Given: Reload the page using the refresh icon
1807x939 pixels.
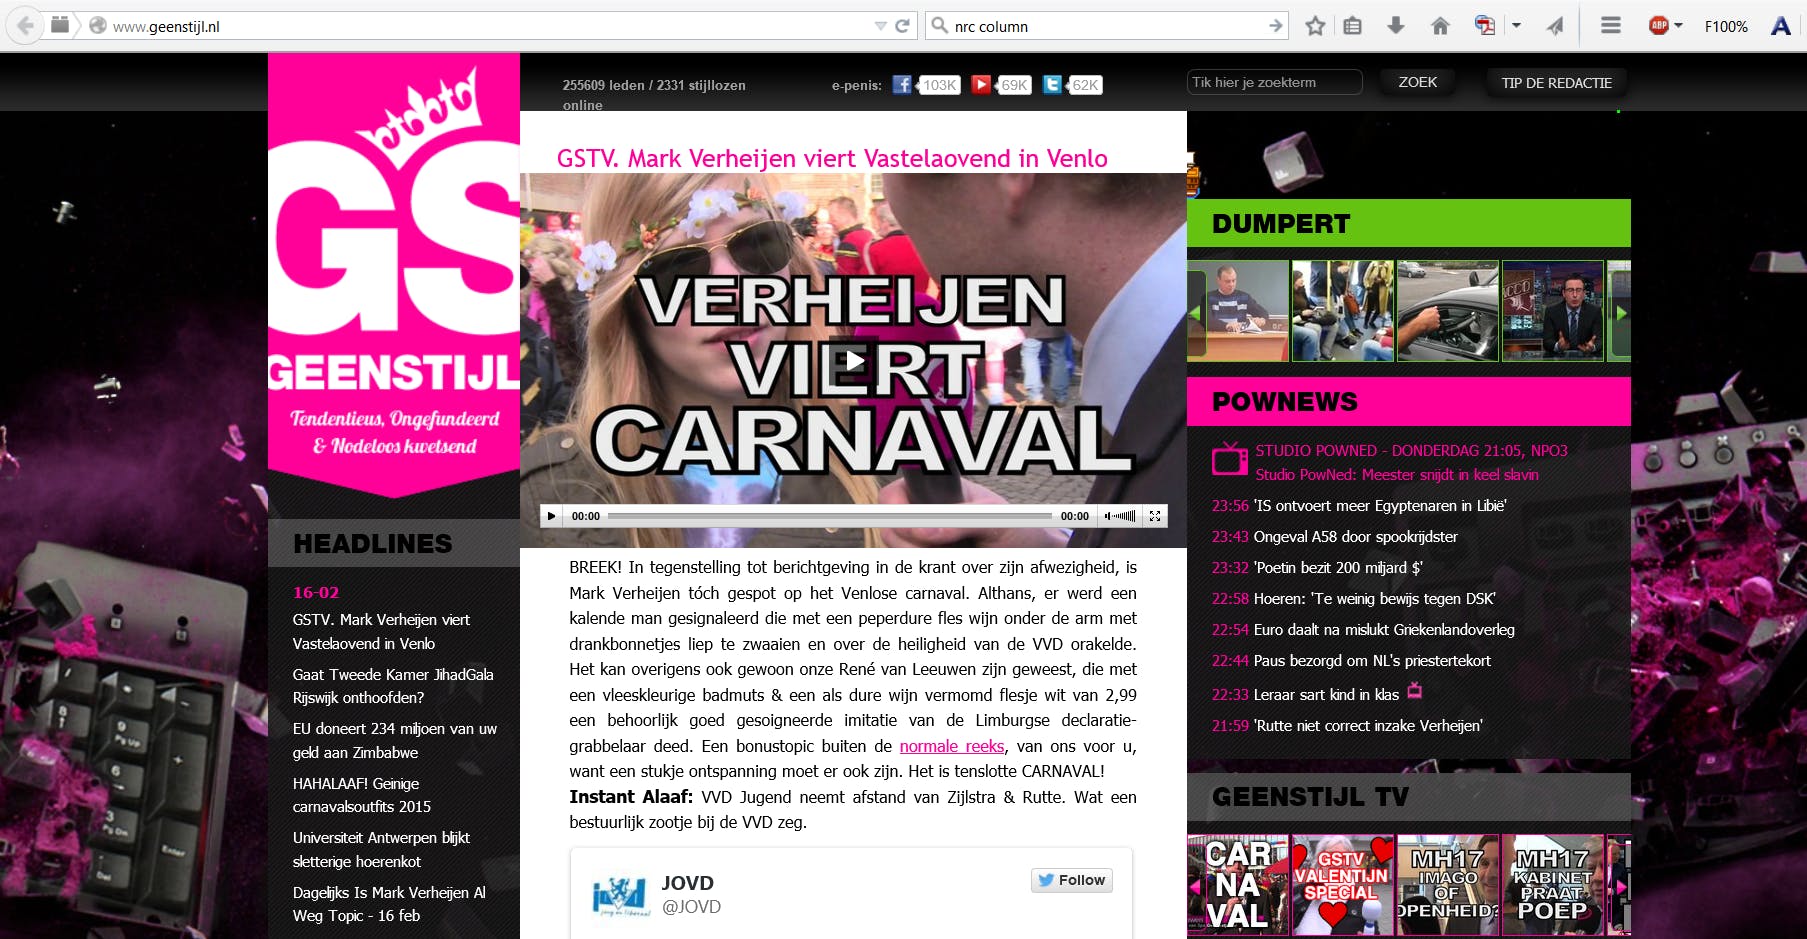Looking at the screenshot, I should click(902, 26).
